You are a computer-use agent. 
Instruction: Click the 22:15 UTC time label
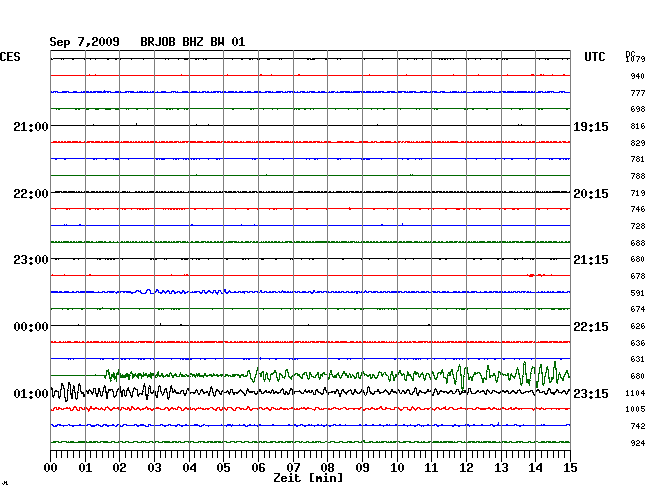[x=591, y=327]
